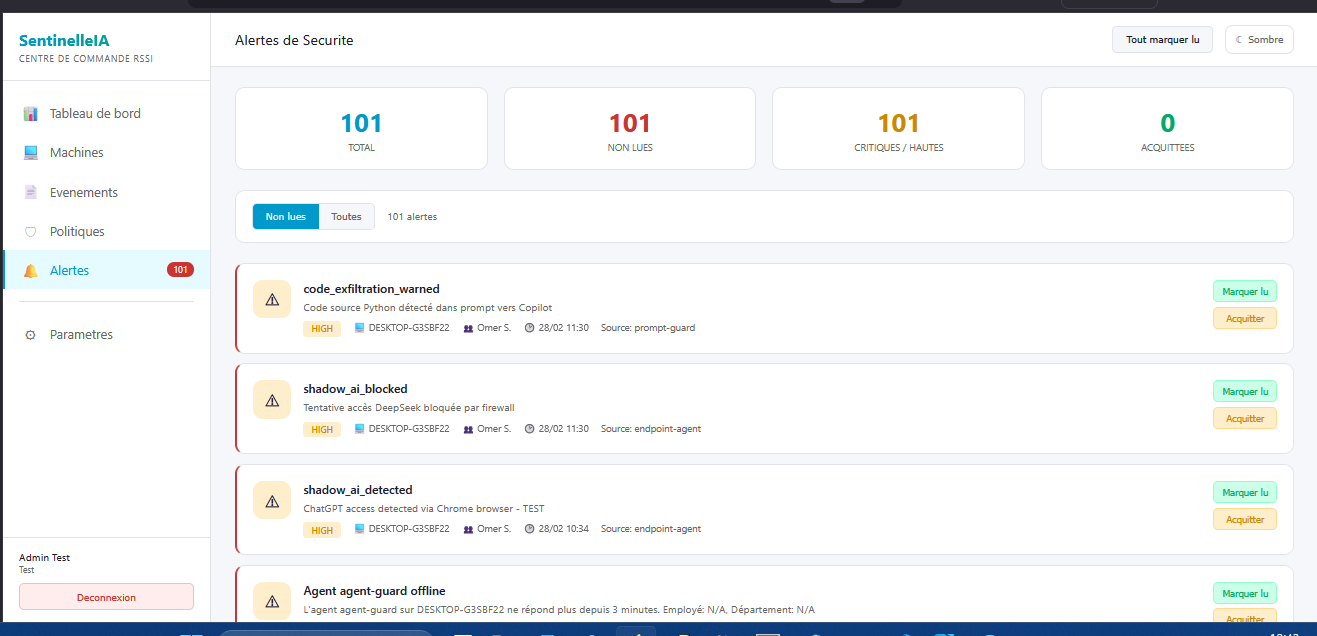The width and height of the screenshot is (1317, 636).
Task: Click the red 101 alerts badge
Action: tap(180, 270)
